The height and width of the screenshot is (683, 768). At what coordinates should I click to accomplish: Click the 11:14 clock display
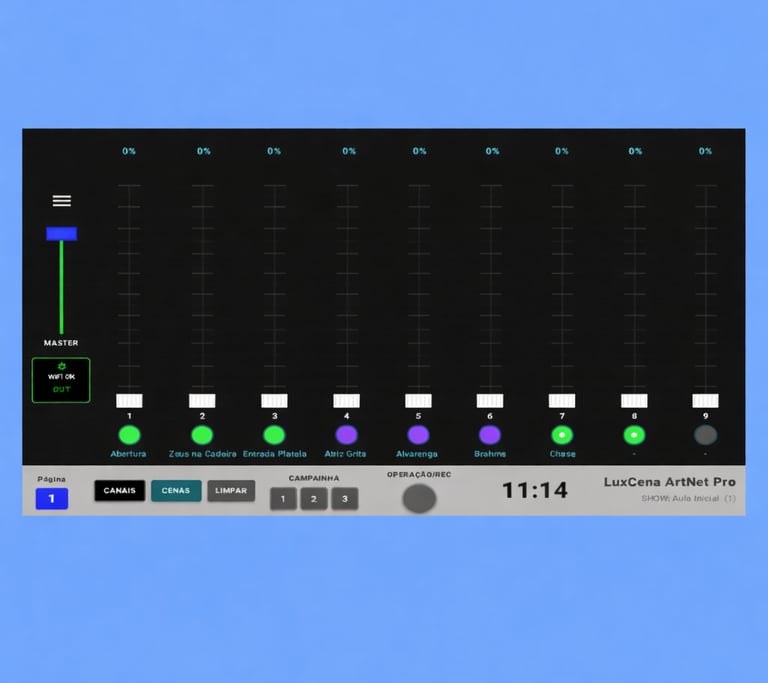point(535,490)
